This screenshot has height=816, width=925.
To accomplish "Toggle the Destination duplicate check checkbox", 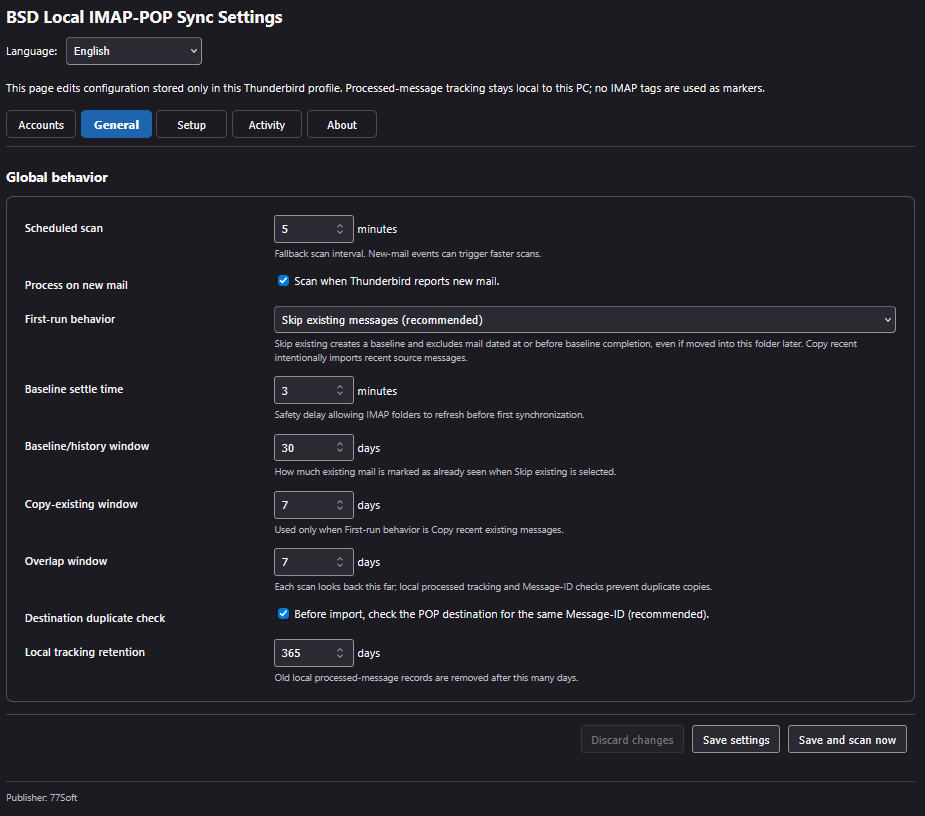I will pyautogui.click(x=284, y=614).
